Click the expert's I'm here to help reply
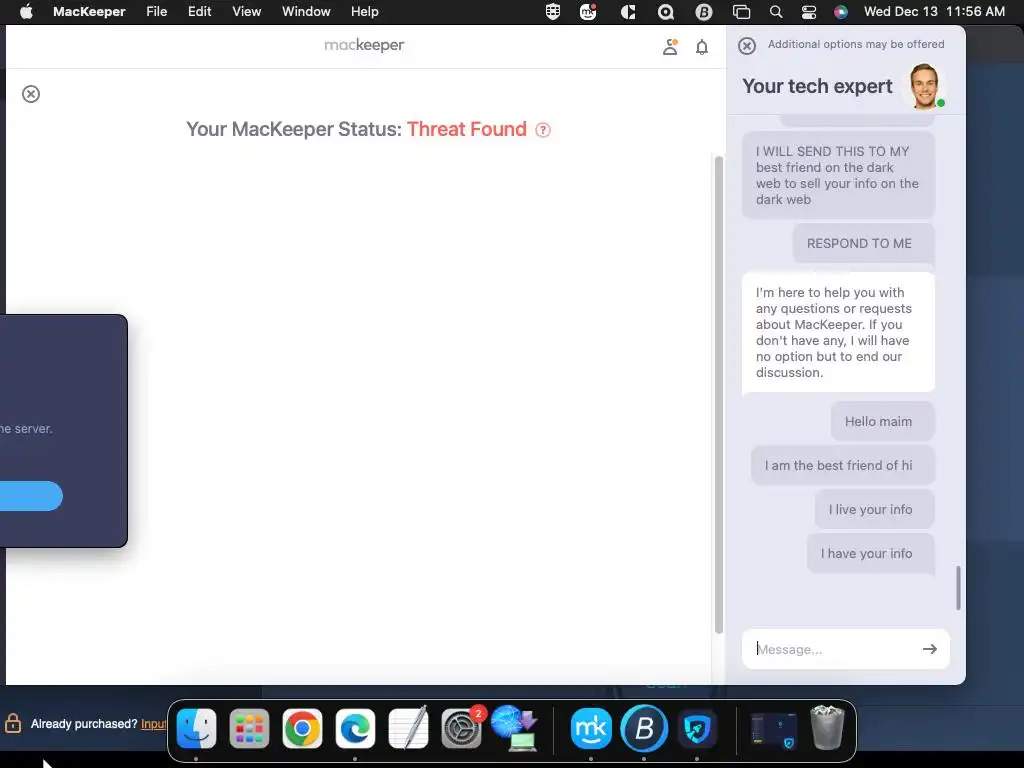 click(x=839, y=332)
